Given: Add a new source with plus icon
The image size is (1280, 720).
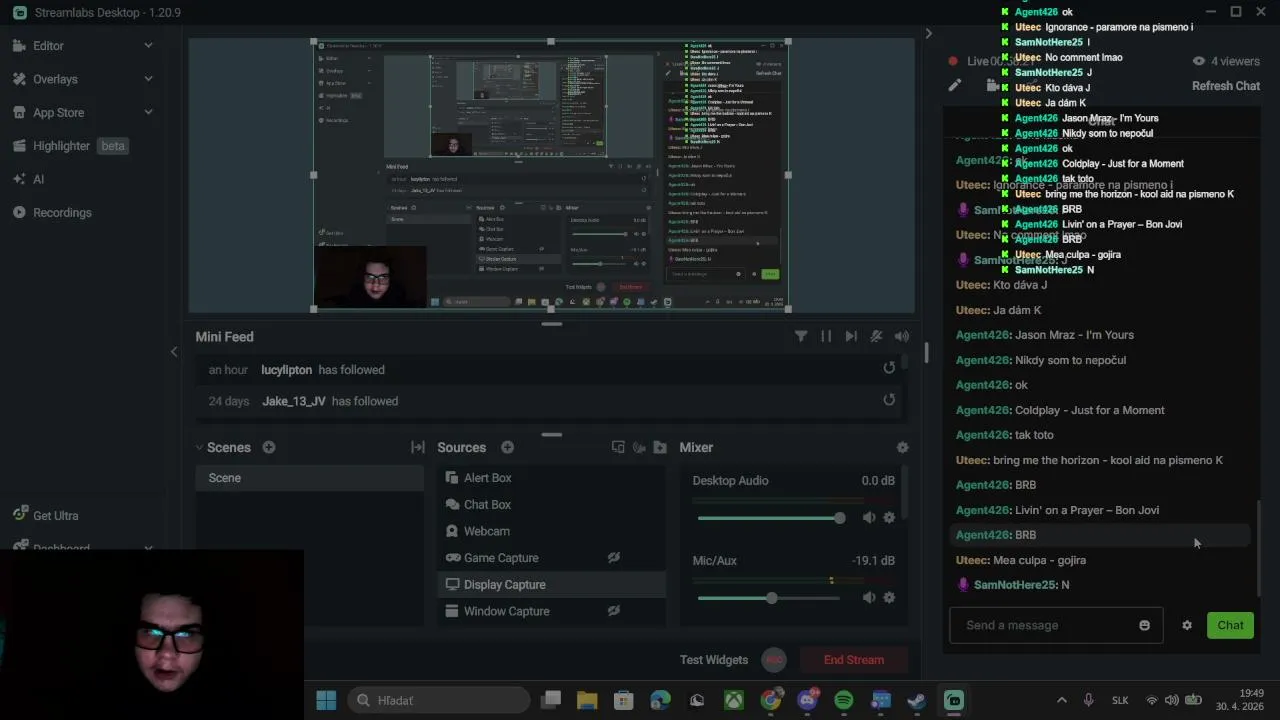Looking at the screenshot, I should [x=507, y=447].
